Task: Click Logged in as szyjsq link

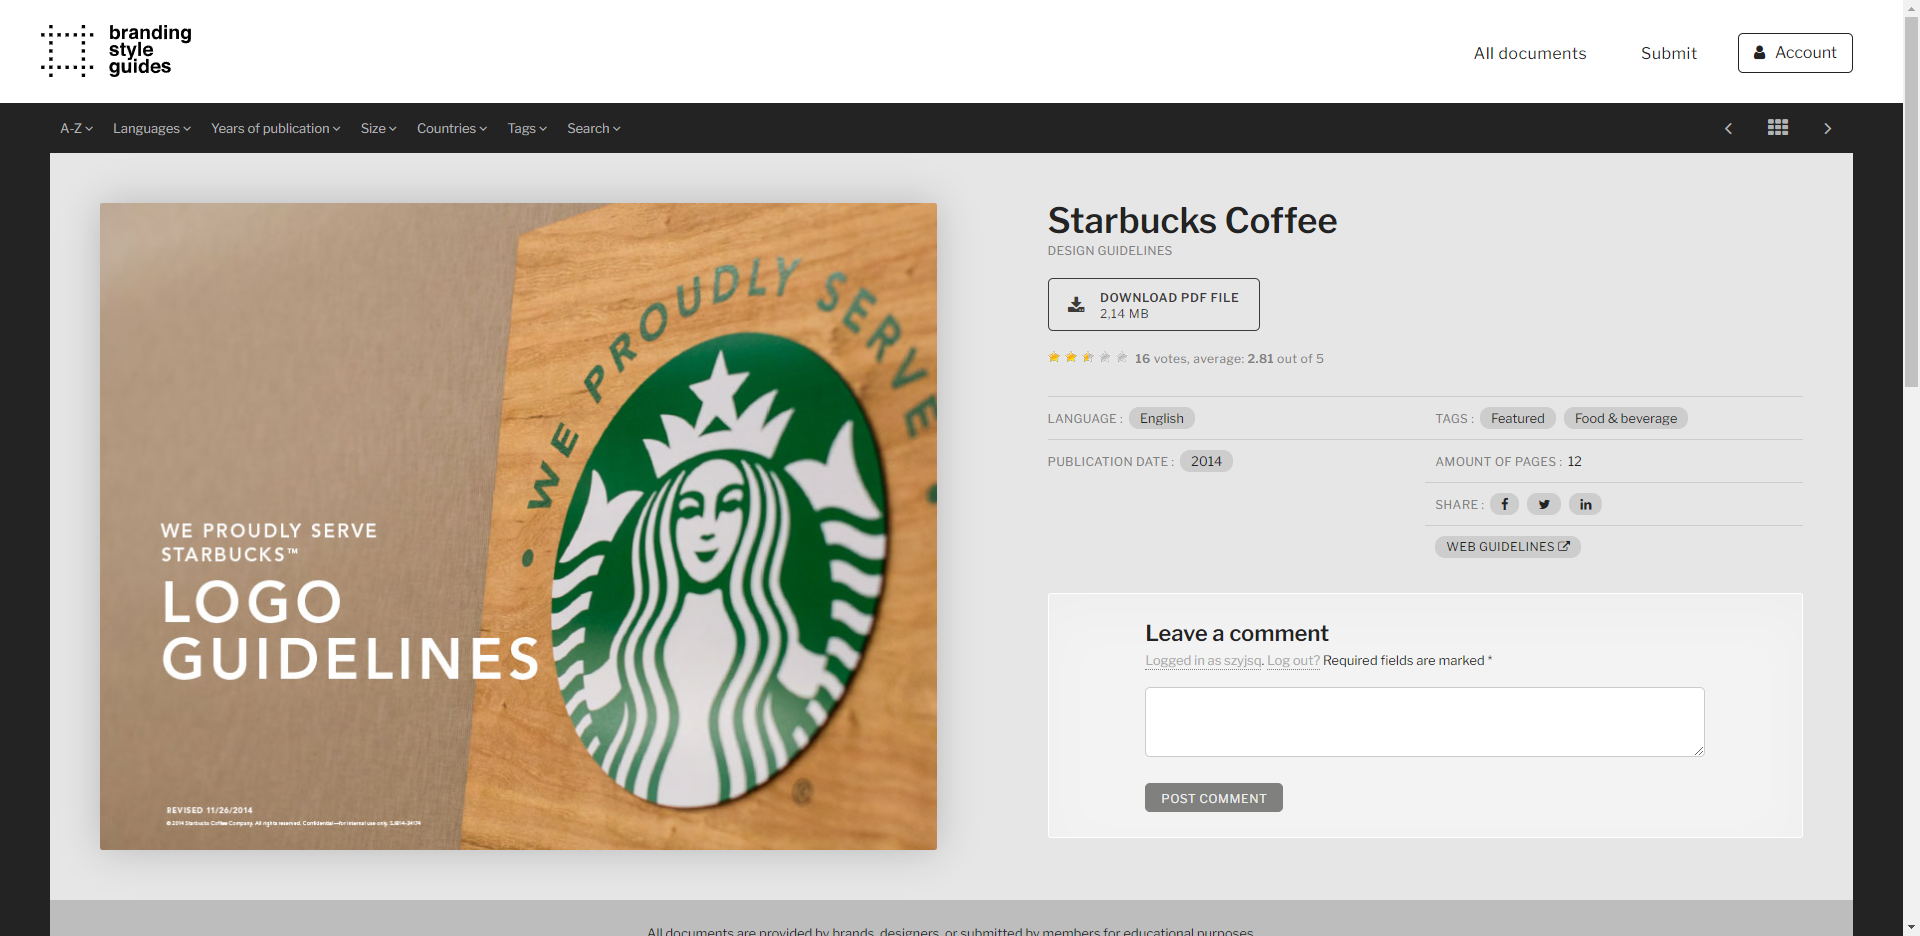Action: click(1203, 660)
